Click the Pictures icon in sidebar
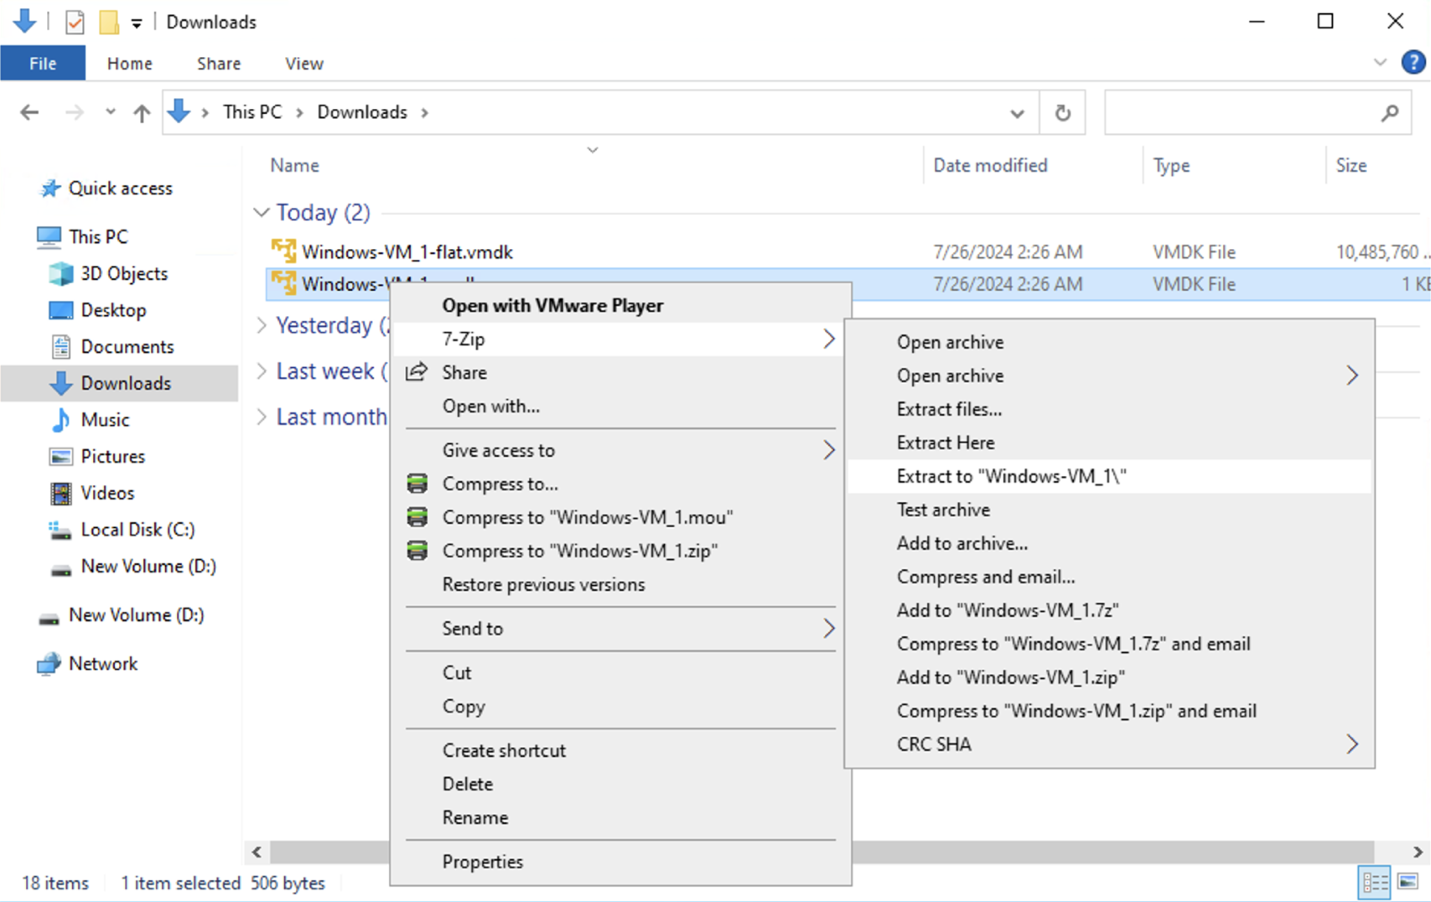The image size is (1431, 902). (x=61, y=456)
